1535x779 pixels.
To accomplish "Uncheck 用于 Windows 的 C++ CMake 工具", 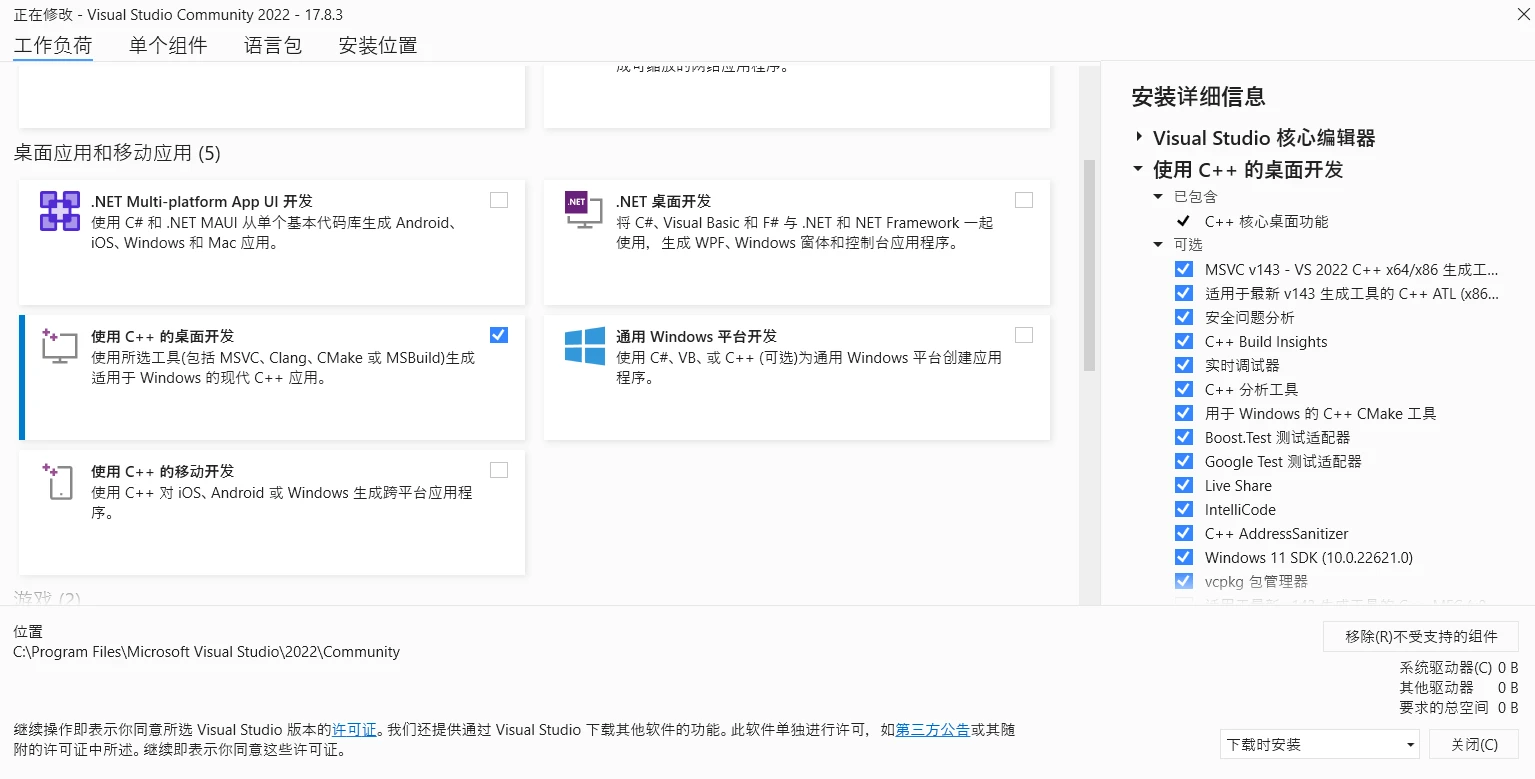I will click(1184, 413).
